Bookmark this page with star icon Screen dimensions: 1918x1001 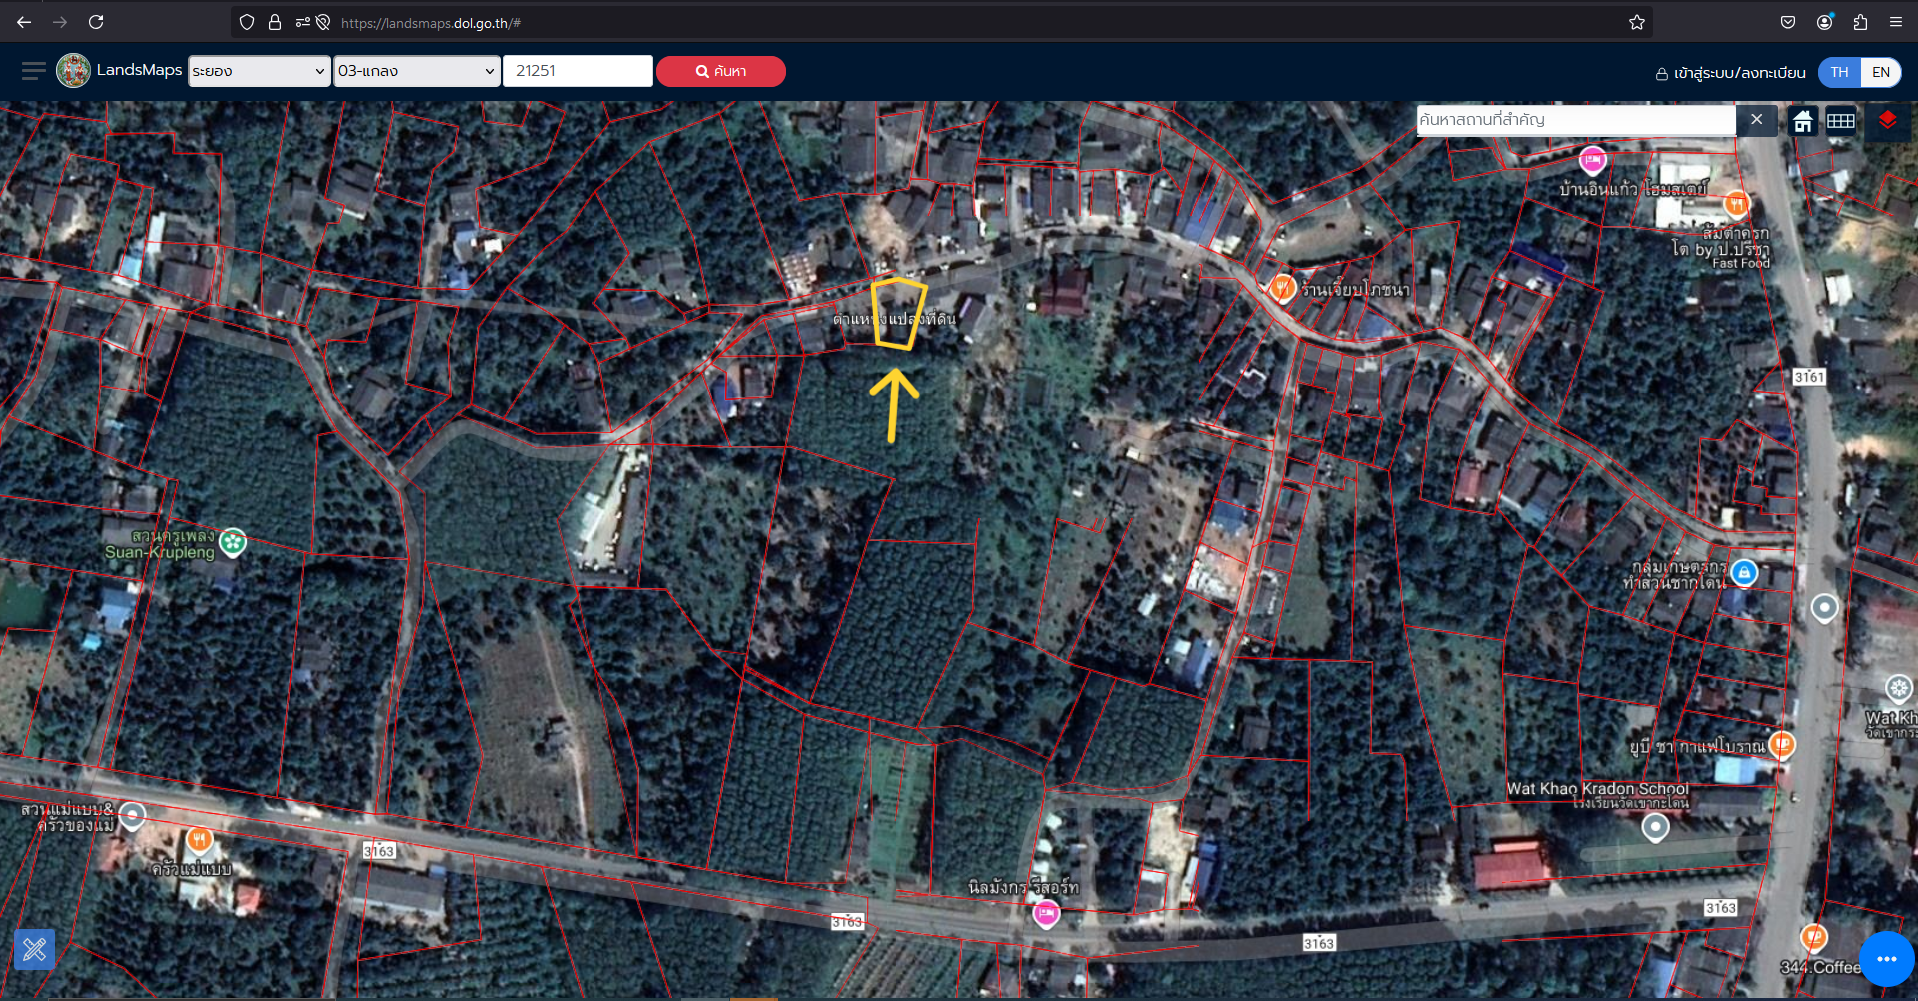[x=1636, y=22]
